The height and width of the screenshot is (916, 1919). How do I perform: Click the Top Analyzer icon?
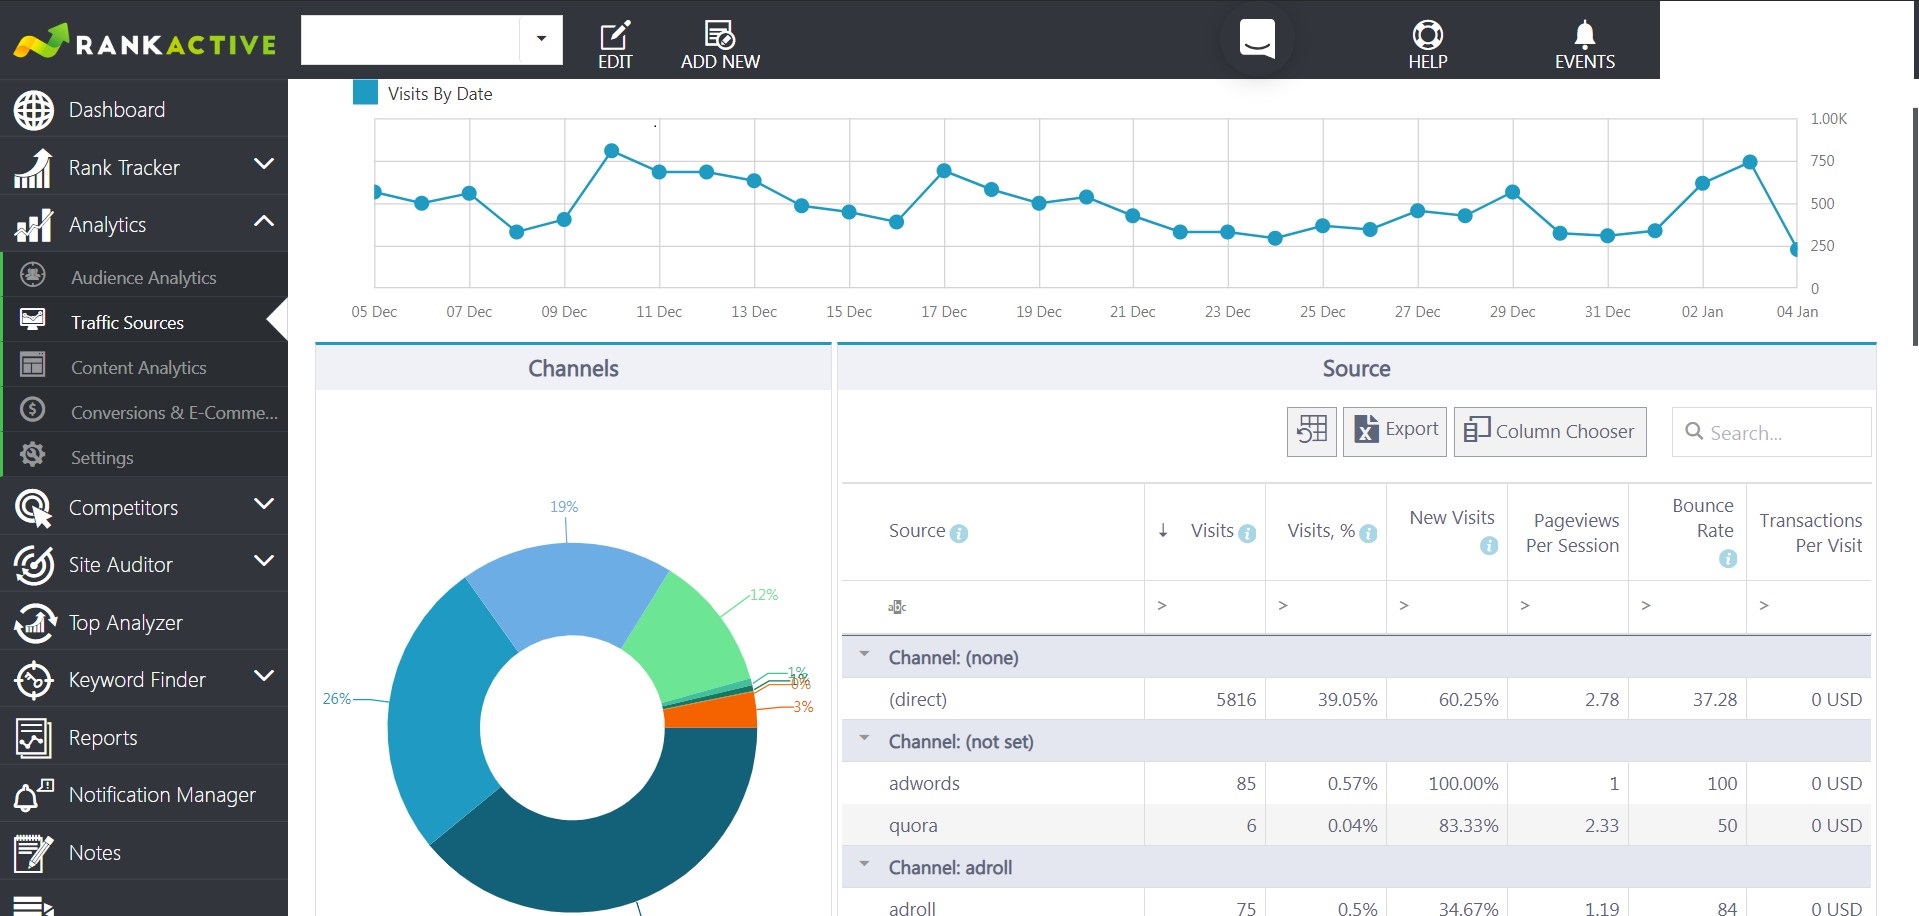point(33,623)
